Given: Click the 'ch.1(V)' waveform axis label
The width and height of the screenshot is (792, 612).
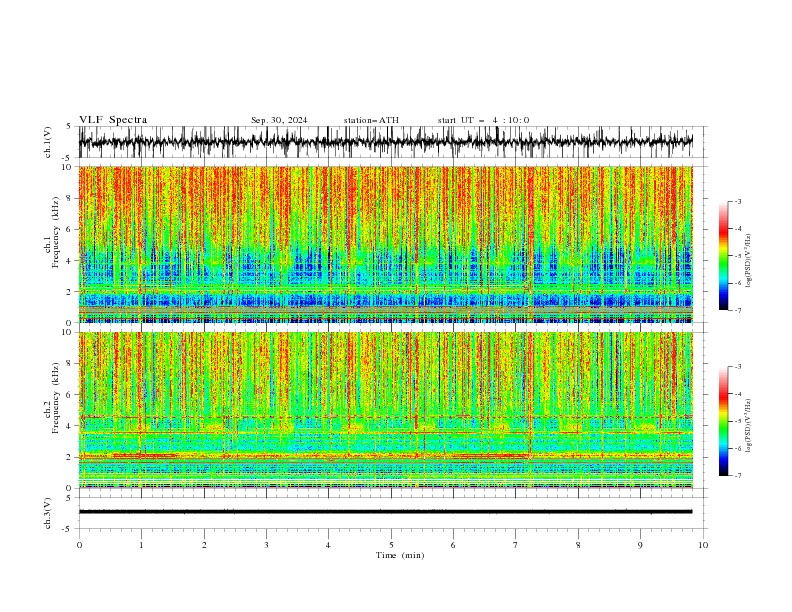Looking at the screenshot, I should point(48,142).
